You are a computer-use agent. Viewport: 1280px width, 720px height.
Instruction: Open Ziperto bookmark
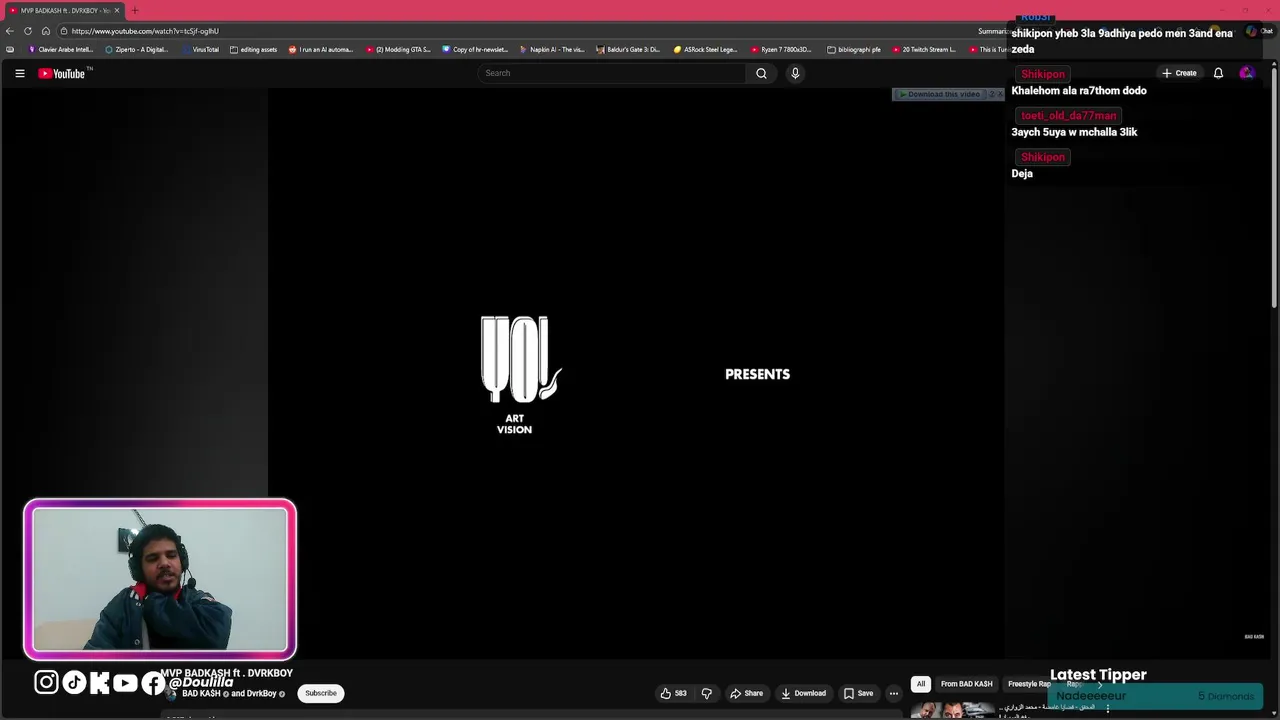(137, 49)
